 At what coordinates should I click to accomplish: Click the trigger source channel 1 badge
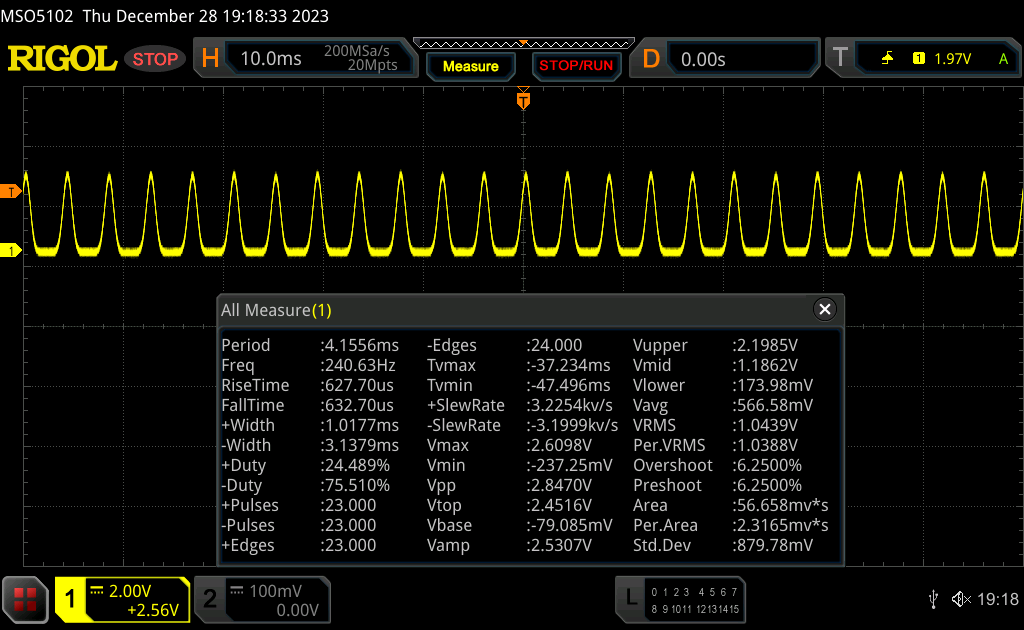pyautogui.click(x=919, y=59)
